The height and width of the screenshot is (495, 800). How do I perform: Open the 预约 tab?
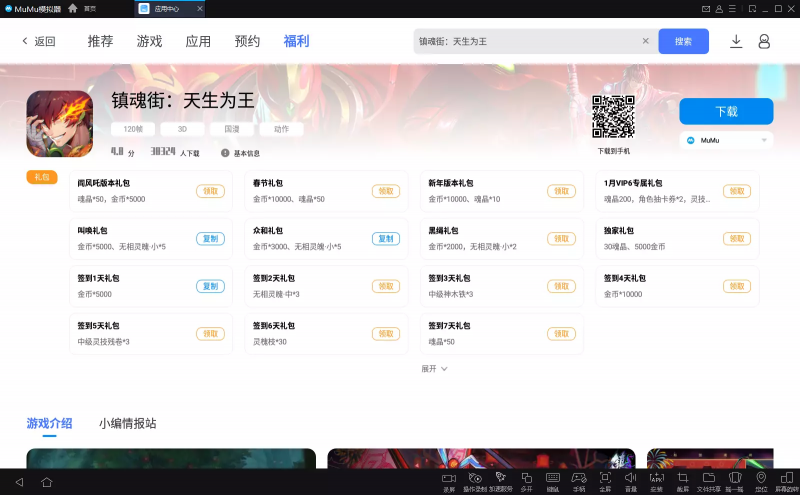coord(247,41)
